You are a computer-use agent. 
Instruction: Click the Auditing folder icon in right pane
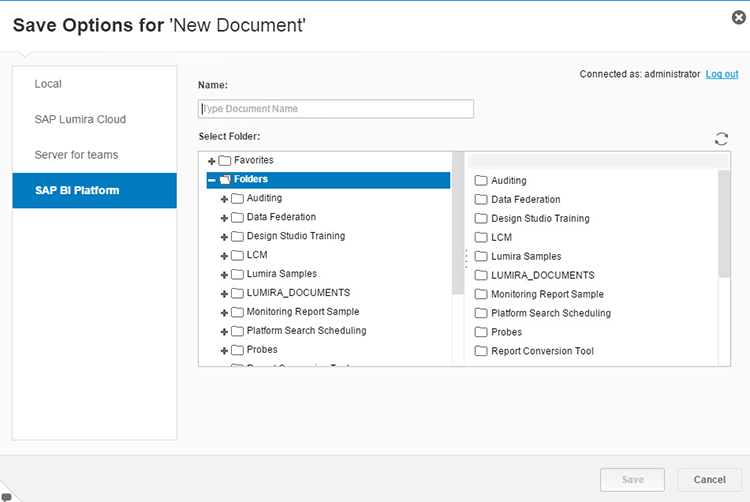(481, 181)
